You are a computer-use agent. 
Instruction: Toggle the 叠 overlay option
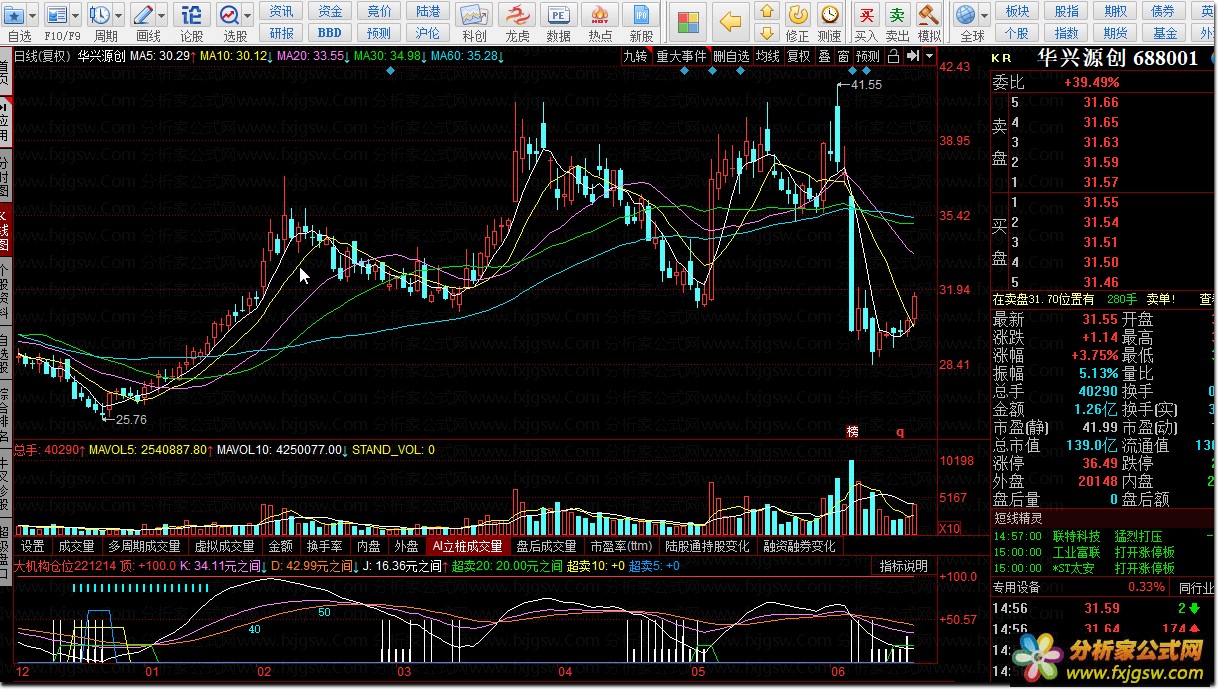click(x=824, y=56)
